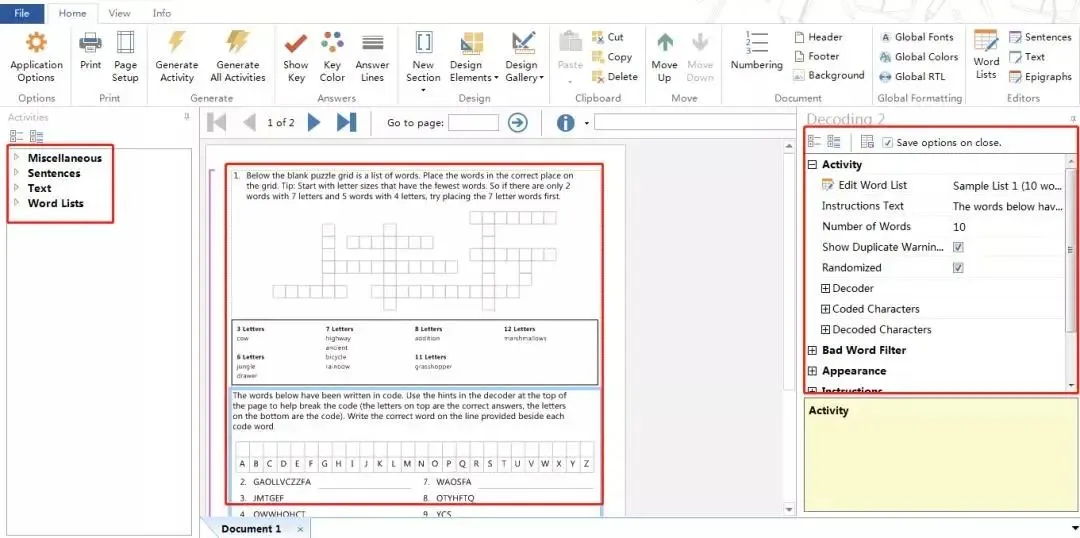Viewport: 1080px width, 538px height.
Task: Expand the Decoder property
Action: [x=826, y=288]
